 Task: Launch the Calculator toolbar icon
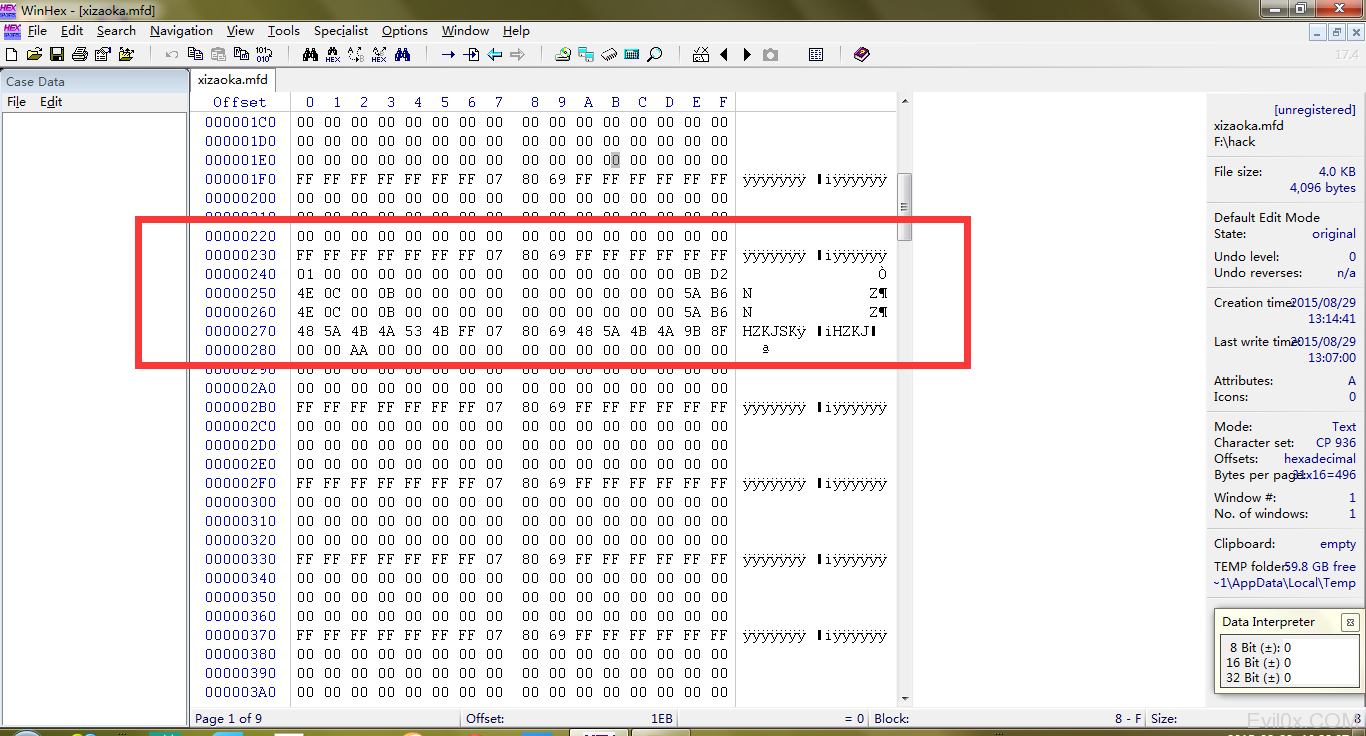(x=632, y=54)
